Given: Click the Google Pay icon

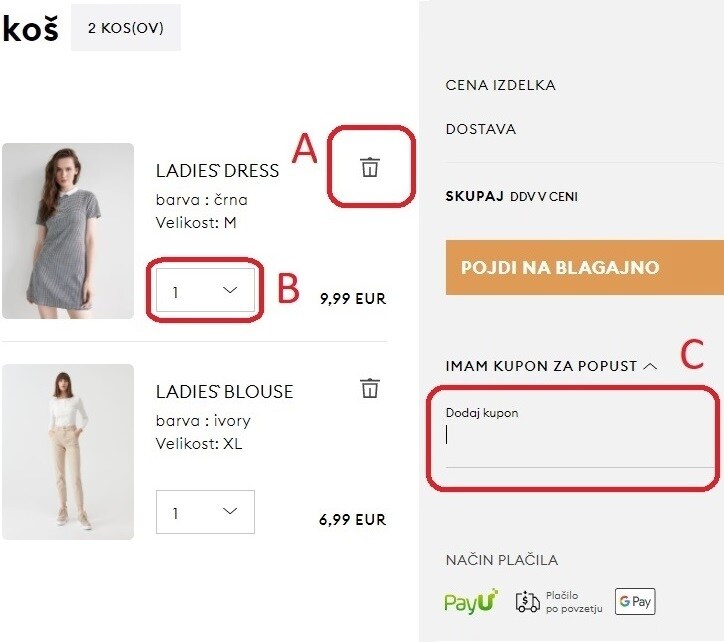Looking at the screenshot, I should pyautogui.click(x=634, y=601).
